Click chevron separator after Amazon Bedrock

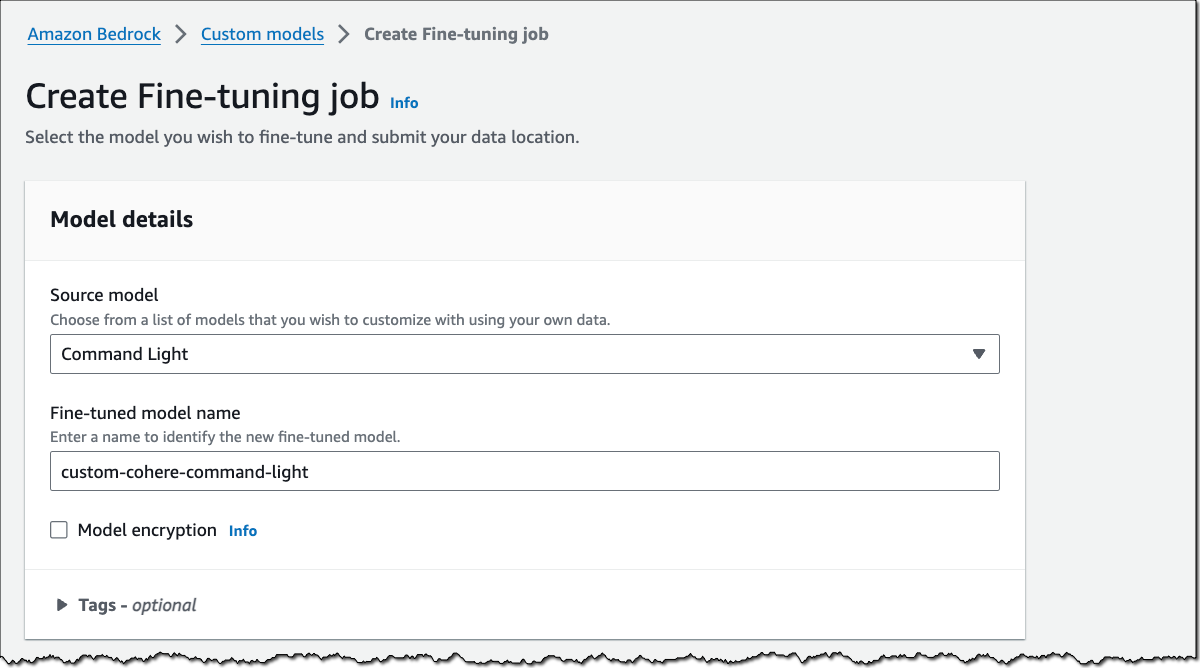coord(181,34)
